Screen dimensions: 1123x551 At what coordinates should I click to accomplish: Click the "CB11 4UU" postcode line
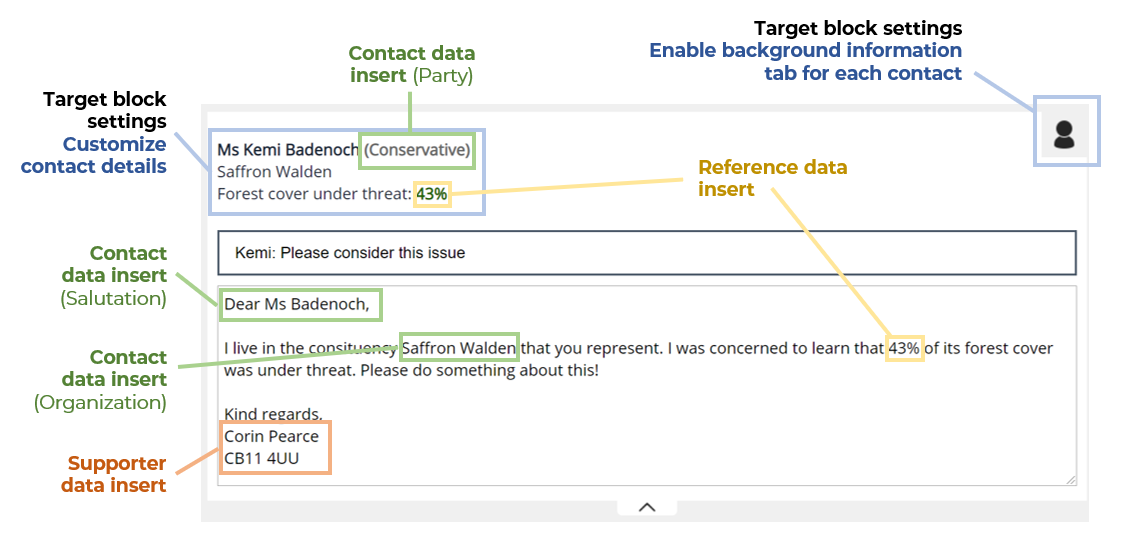(262, 459)
